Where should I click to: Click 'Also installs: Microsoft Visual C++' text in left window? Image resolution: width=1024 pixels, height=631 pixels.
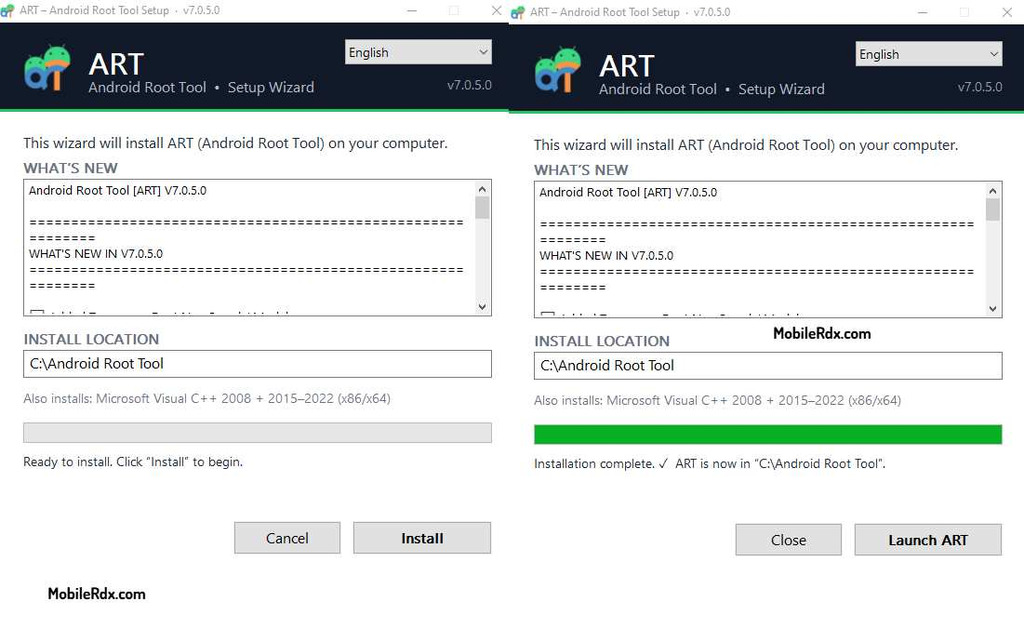[x=207, y=398]
